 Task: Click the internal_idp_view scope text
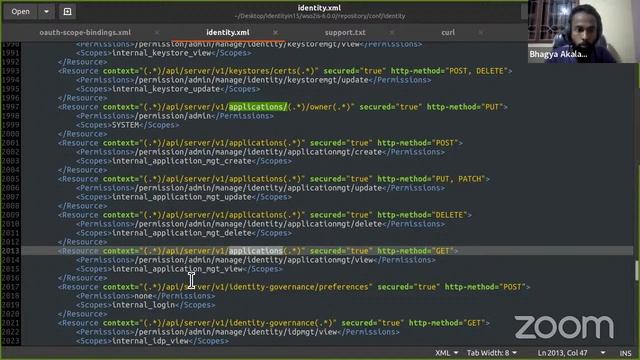coord(150,341)
